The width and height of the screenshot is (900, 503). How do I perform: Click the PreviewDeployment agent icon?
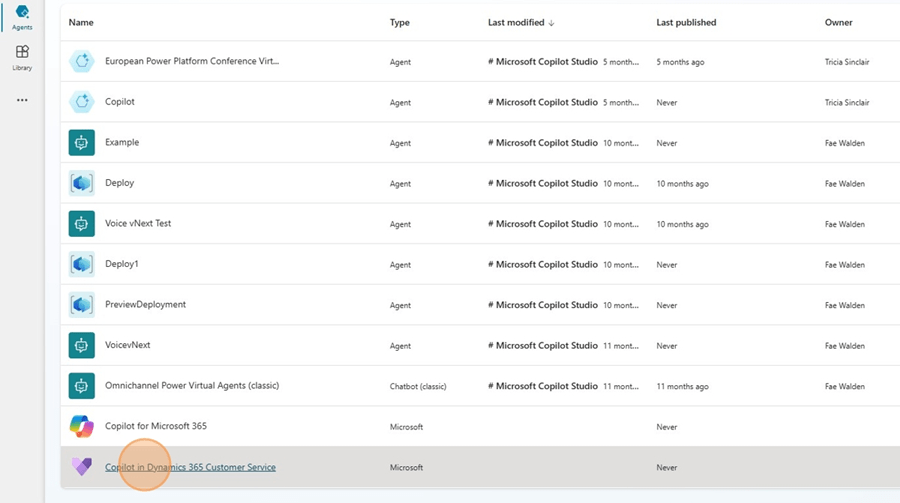pos(81,305)
